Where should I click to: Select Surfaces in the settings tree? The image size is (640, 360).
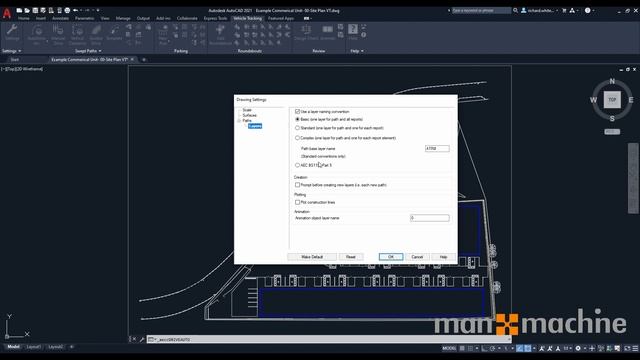pyautogui.click(x=249, y=116)
